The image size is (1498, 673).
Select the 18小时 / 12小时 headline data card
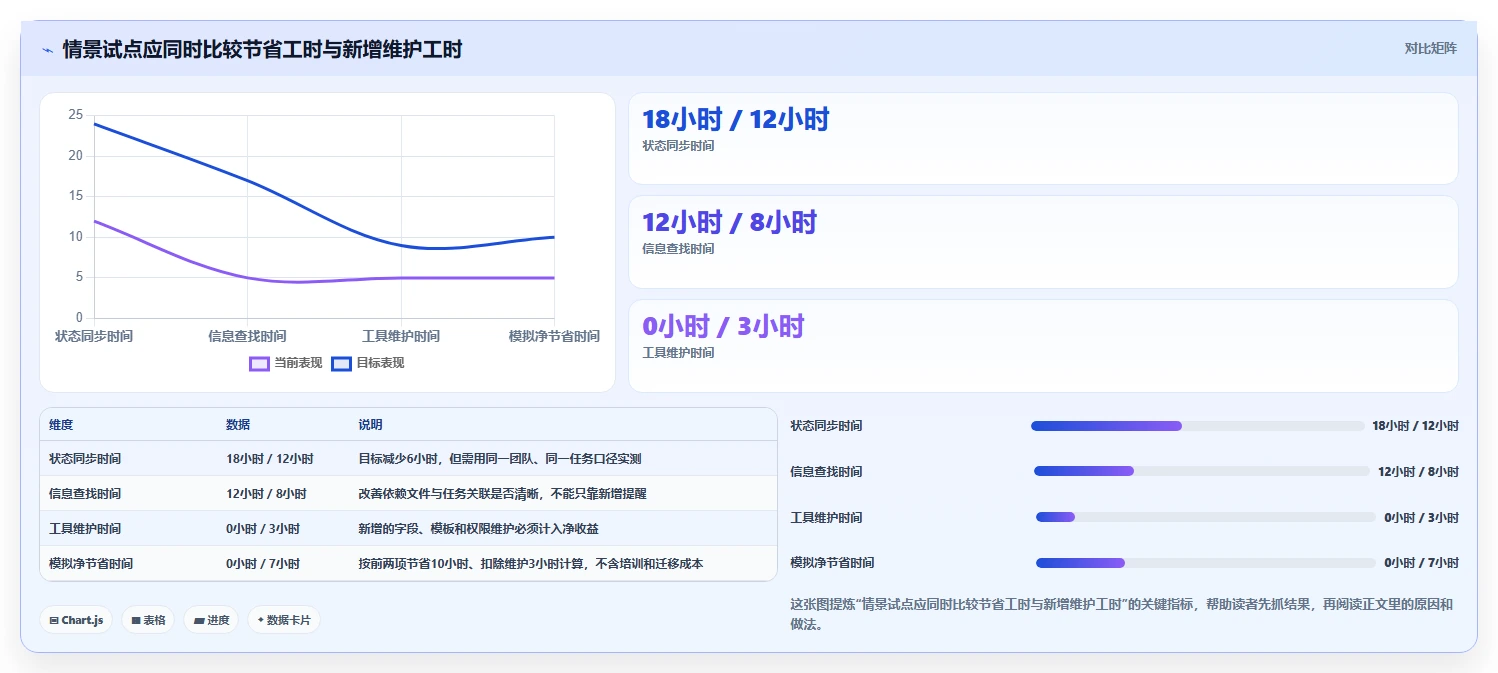click(x=1043, y=138)
